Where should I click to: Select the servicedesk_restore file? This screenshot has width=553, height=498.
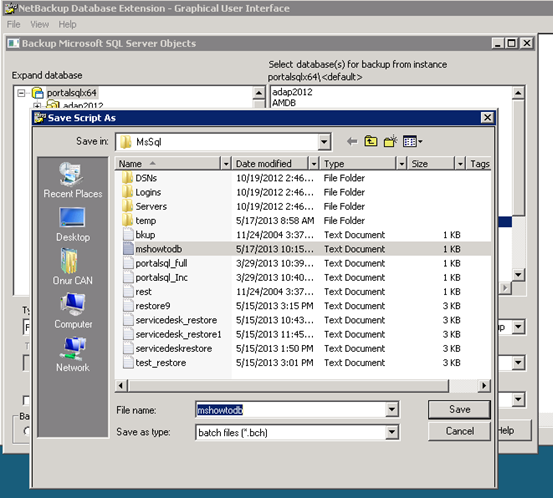176,320
